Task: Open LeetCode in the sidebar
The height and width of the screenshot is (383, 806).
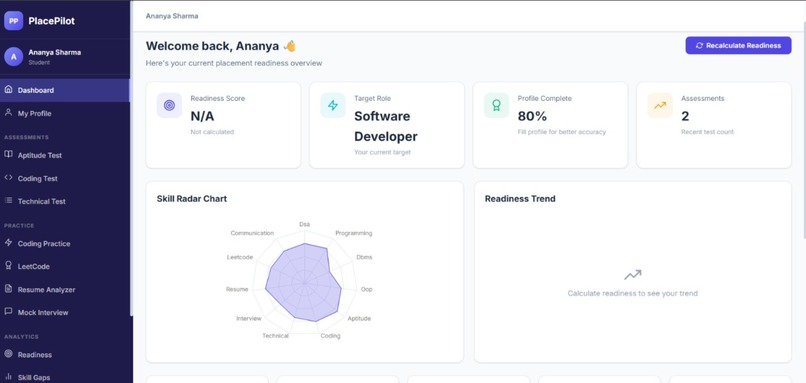Action: point(65,266)
